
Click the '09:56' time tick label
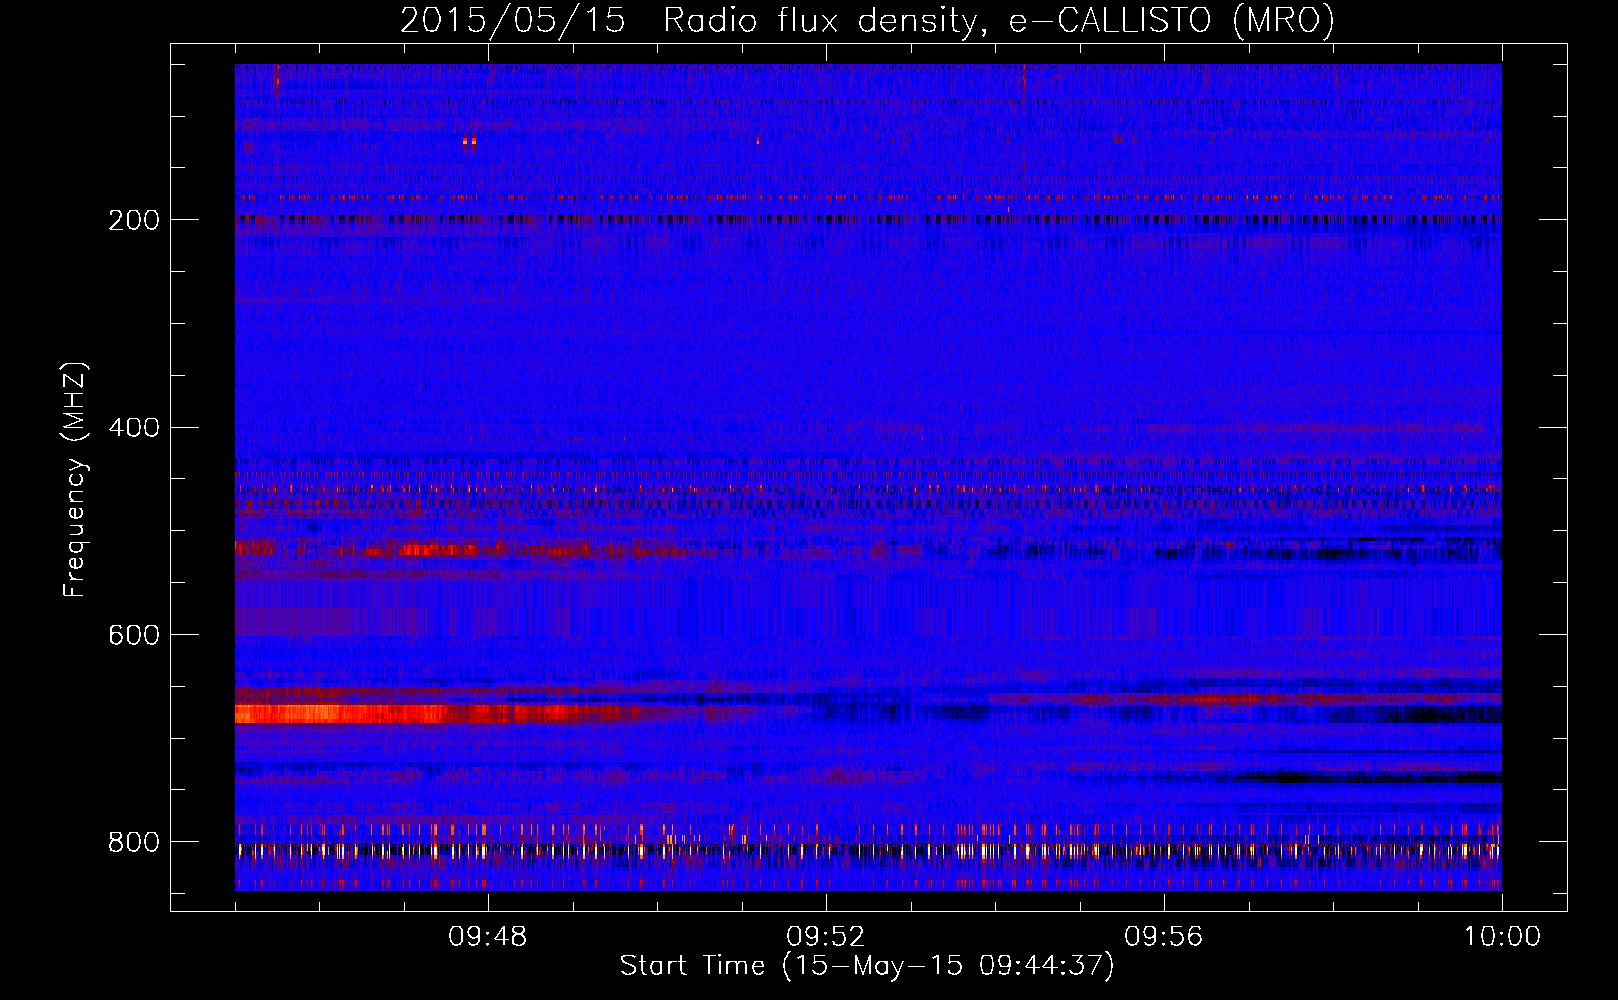coord(1164,937)
